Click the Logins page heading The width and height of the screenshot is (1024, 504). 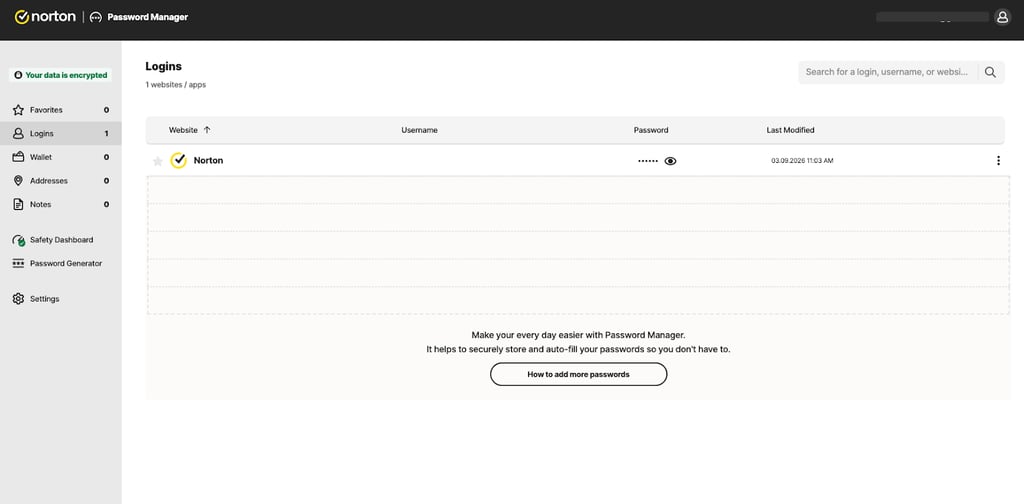[163, 67]
